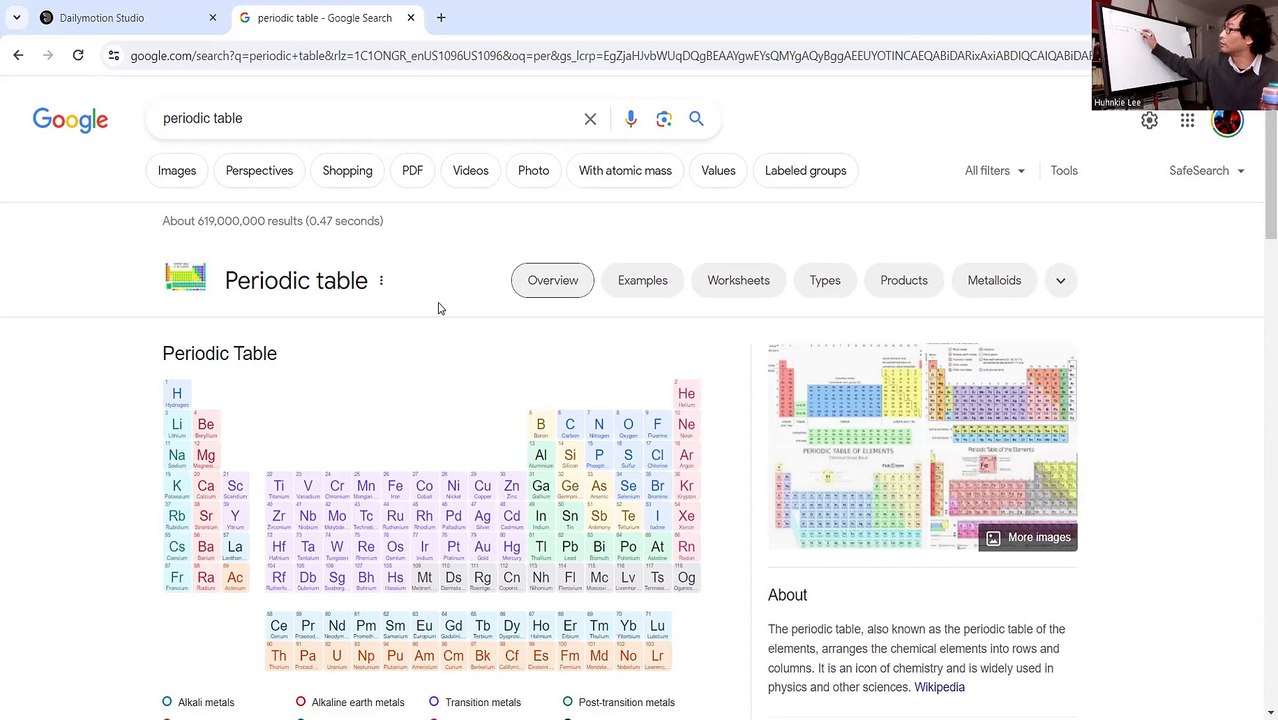Click the Silicon Si element cell
The image size is (1278, 720).
[570, 457]
